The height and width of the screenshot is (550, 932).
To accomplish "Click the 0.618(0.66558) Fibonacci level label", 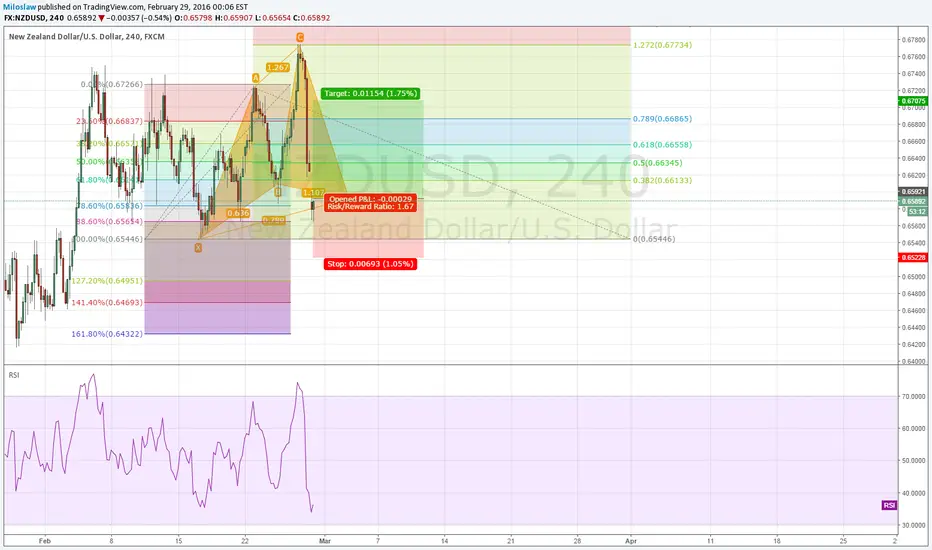I will tap(662, 144).
